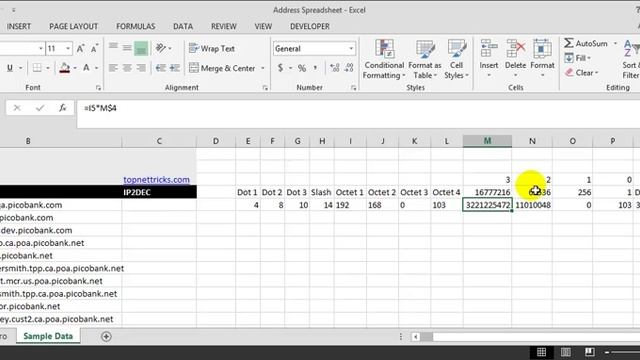Image resolution: width=640 pixels, height=360 pixels.
Task: Apply percent style
Action: [x=302, y=68]
